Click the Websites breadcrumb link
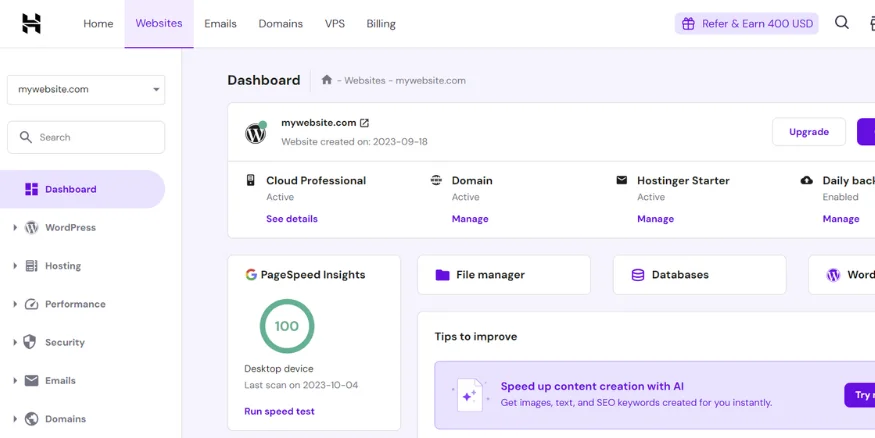 (x=365, y=80)
